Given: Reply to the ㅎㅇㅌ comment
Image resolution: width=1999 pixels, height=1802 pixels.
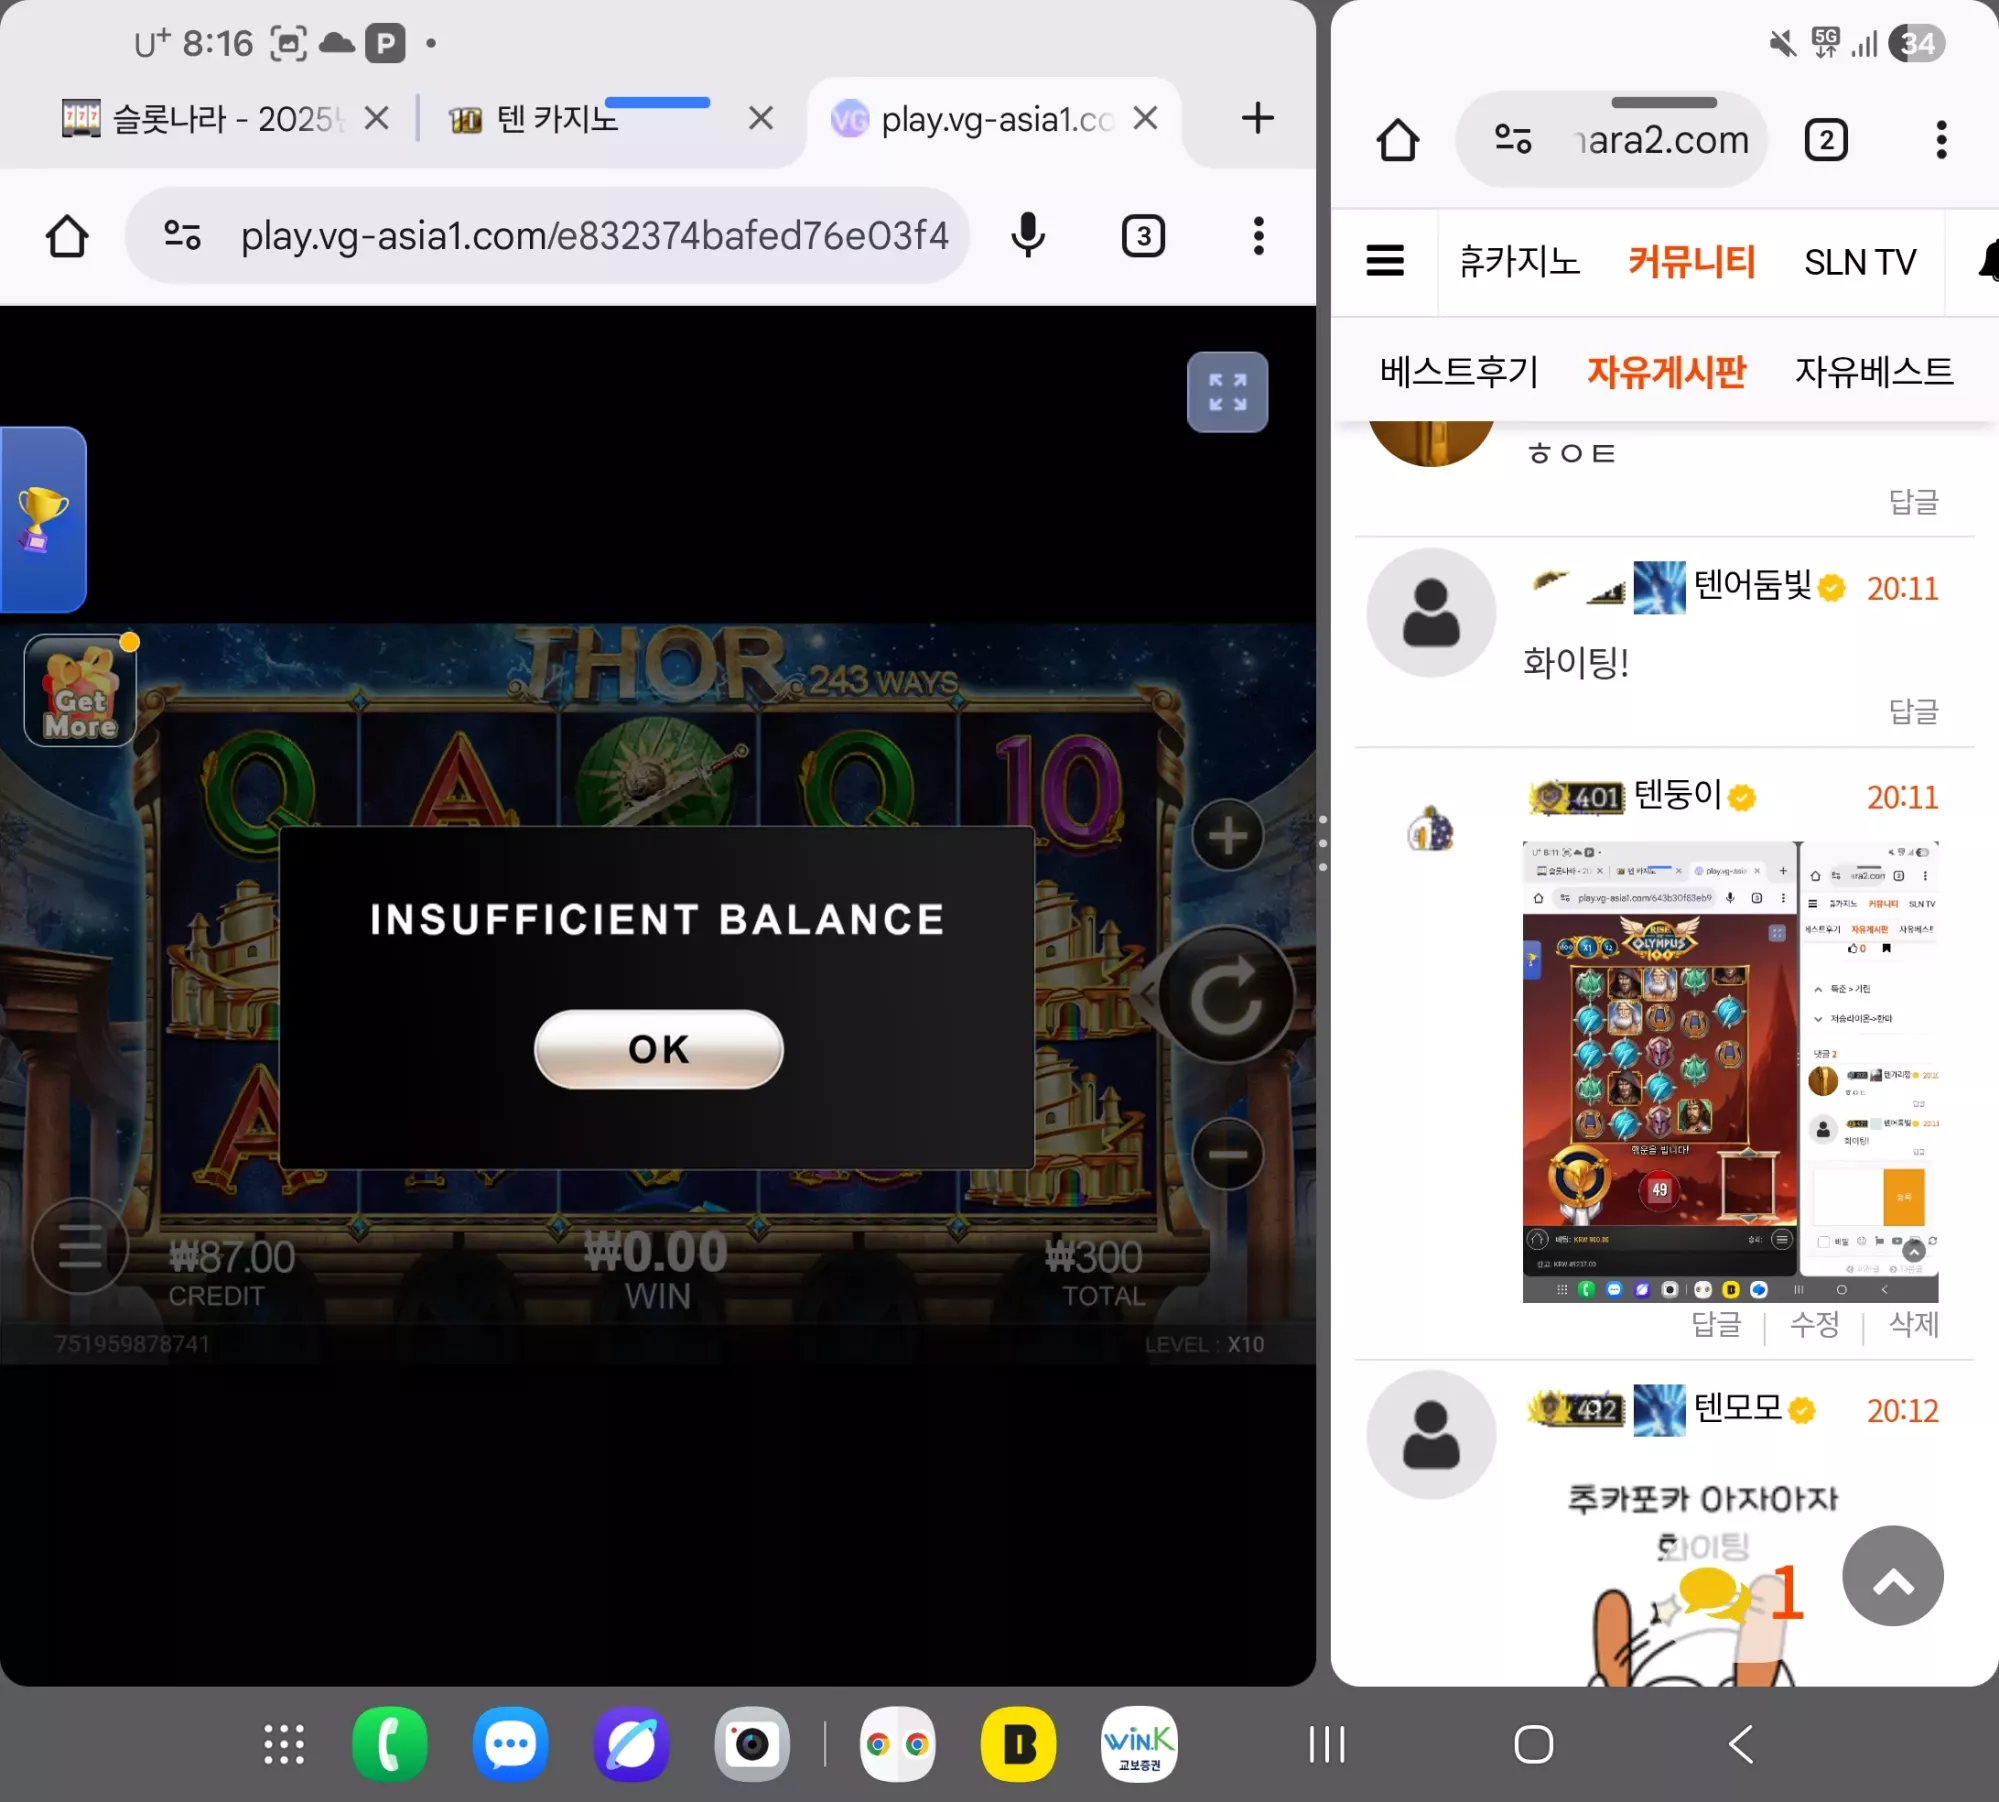Looking at the screenshot, I should click(1913, 501).
